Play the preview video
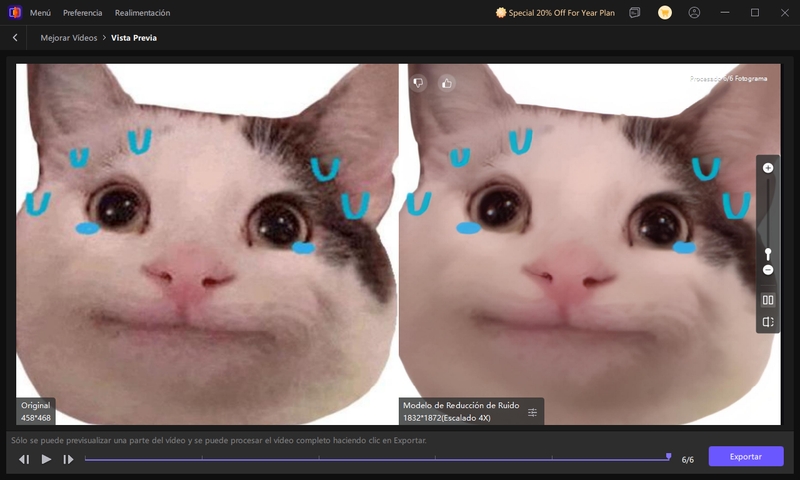This screenshot has width=800, height=480. pos(46,459)
